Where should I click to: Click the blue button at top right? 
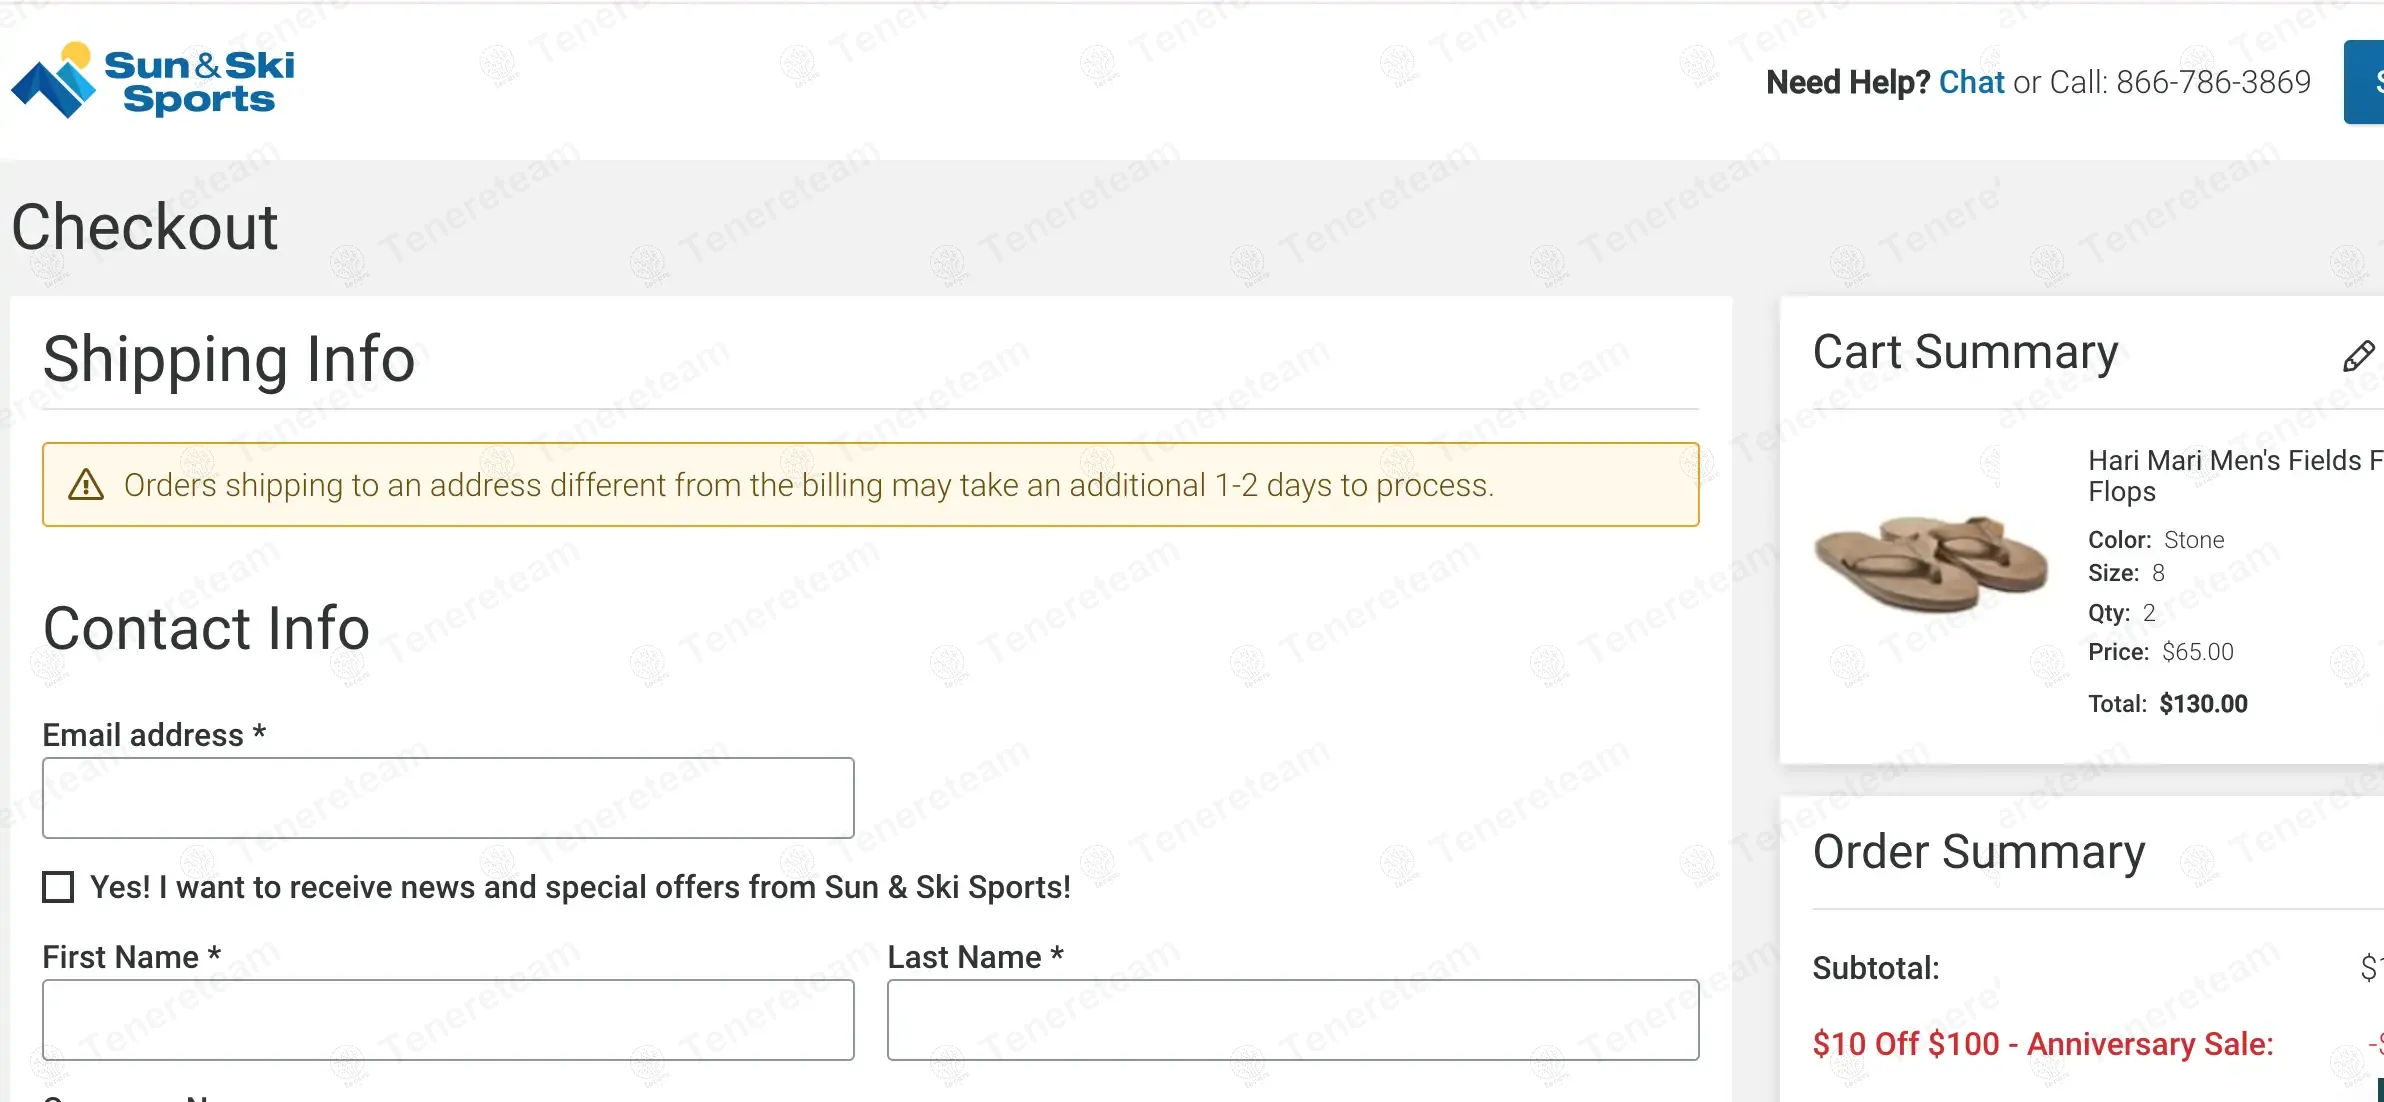click(2366, 82)
